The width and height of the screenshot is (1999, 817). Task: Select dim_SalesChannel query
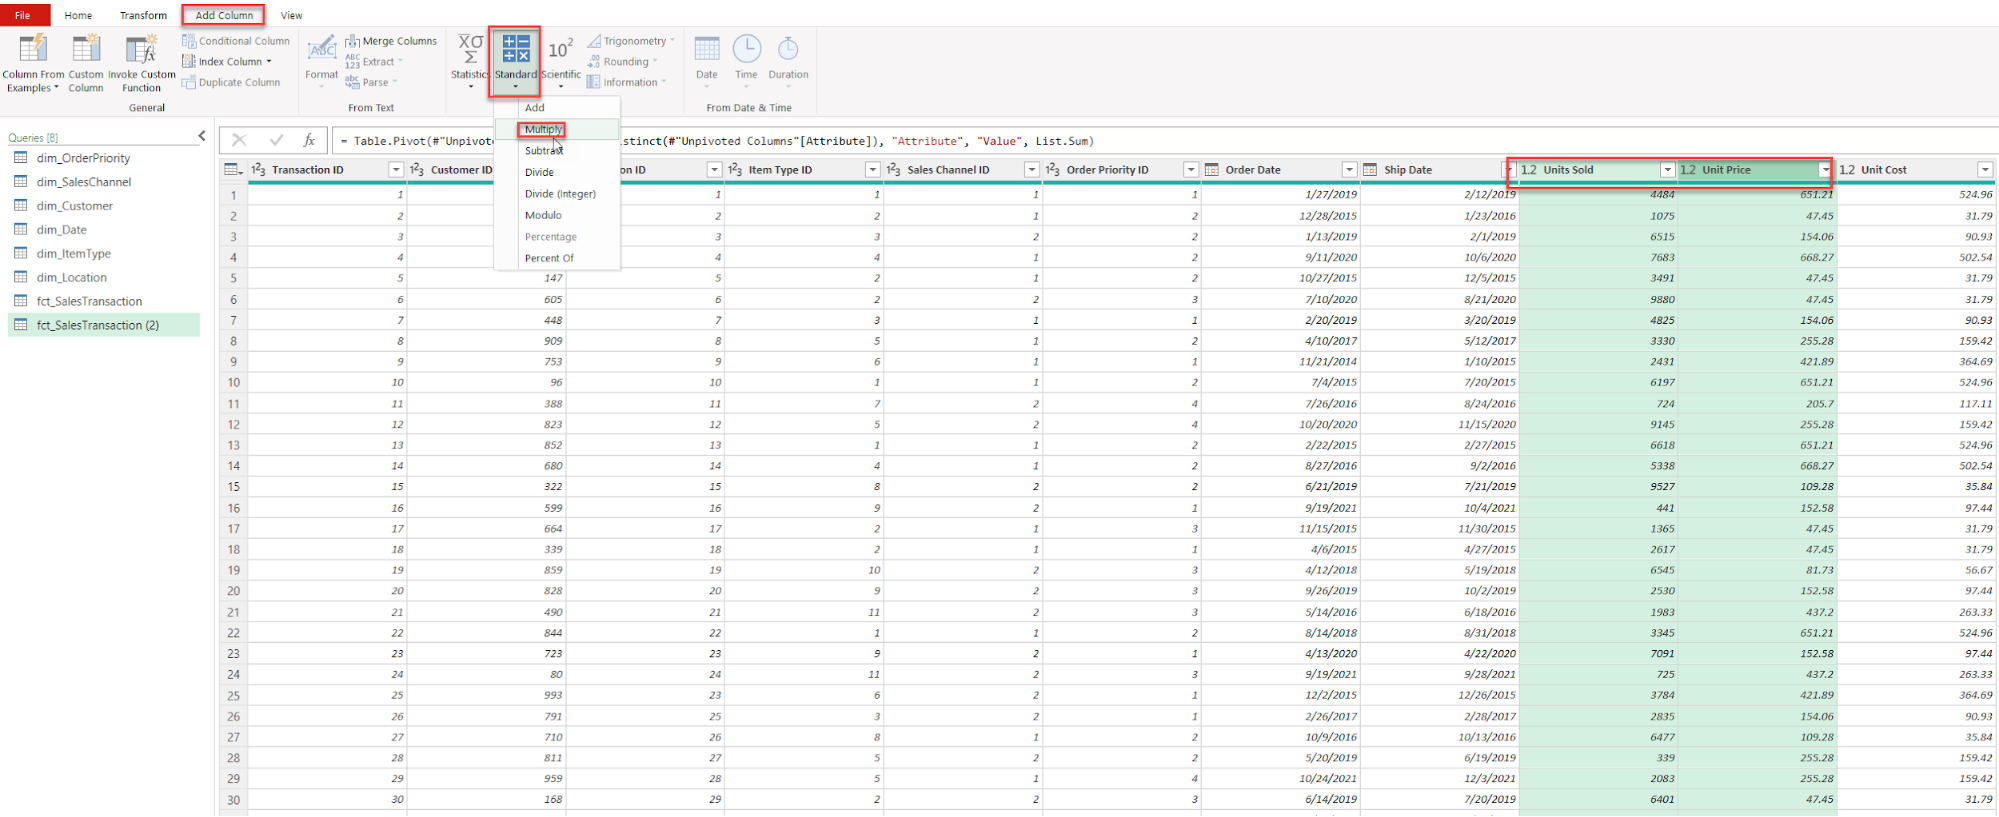point(104,182)
